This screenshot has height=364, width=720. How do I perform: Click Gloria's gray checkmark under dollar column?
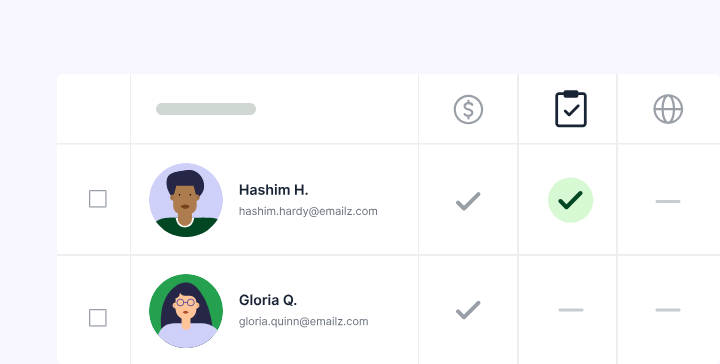coord(468,310)
